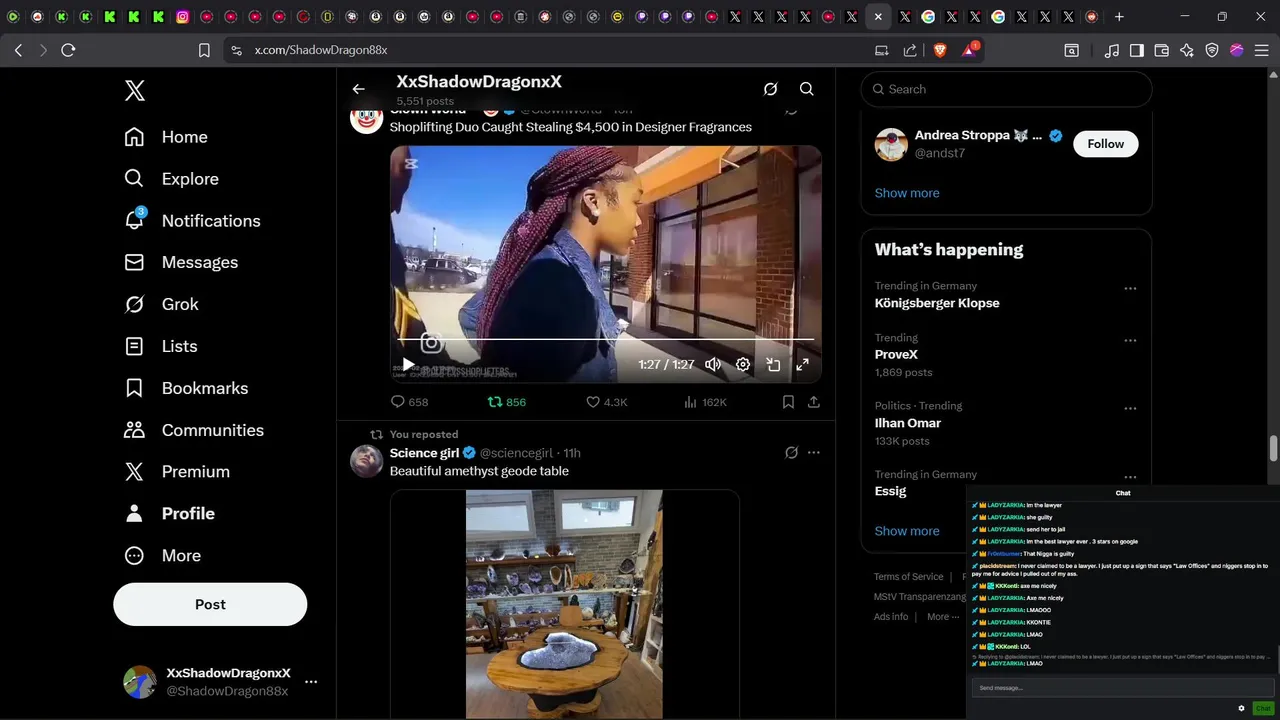1280x720 pixels.
Task: Click the x.com/ShadowDragon88x address bar
Action: pyautogui.click(x=320, y=50)
